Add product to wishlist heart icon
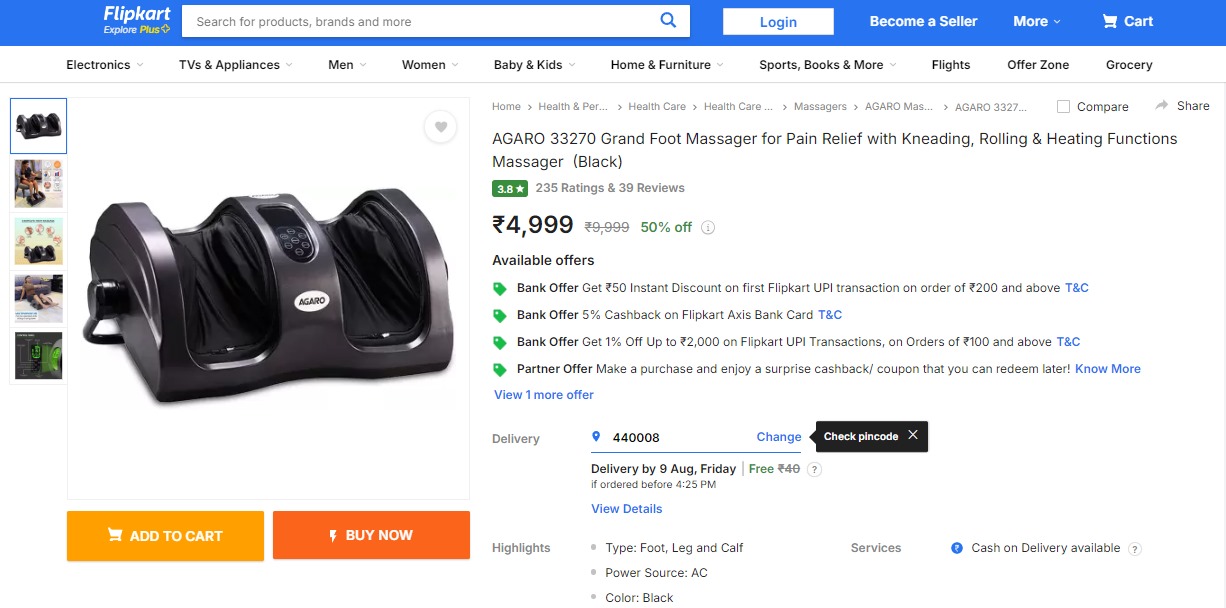 pos(440,127)
